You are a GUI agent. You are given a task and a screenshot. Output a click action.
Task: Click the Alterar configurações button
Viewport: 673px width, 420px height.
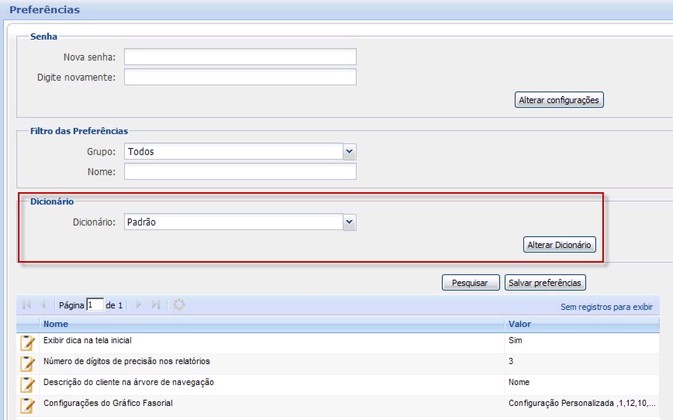pos(559,100)
